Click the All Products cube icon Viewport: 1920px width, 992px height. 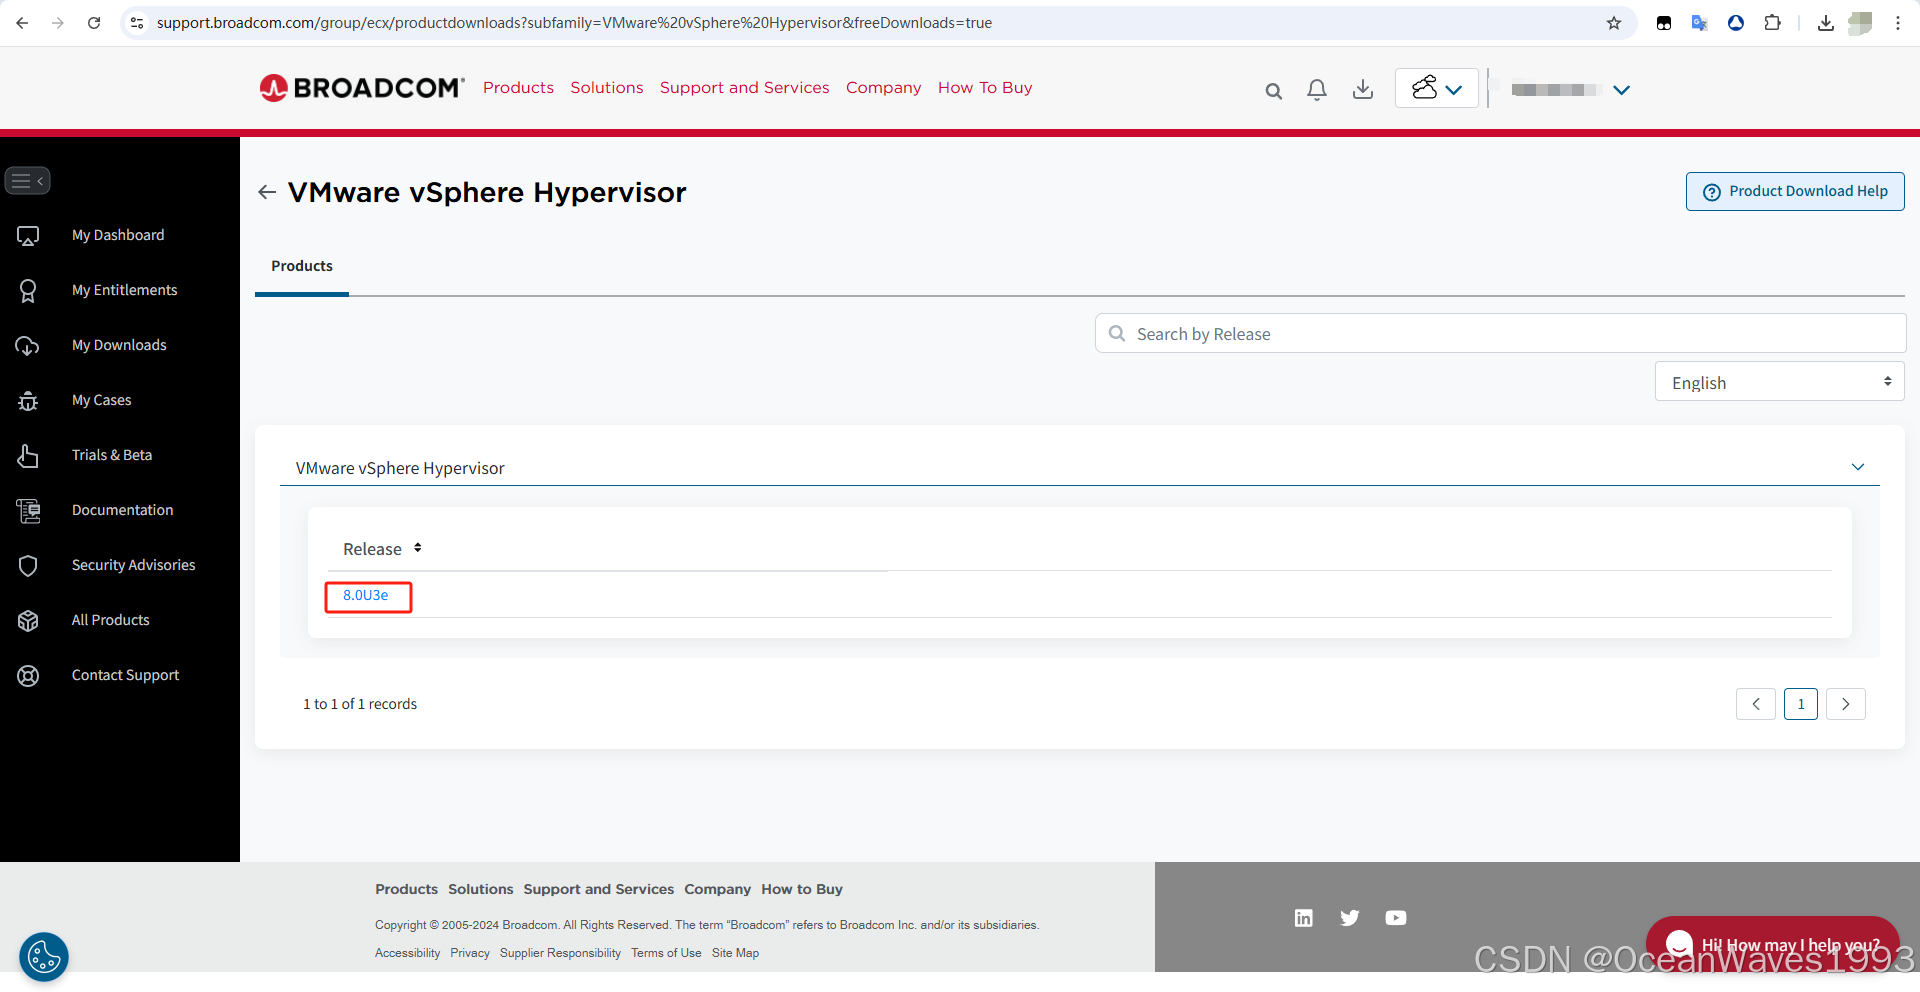point(28,621)
